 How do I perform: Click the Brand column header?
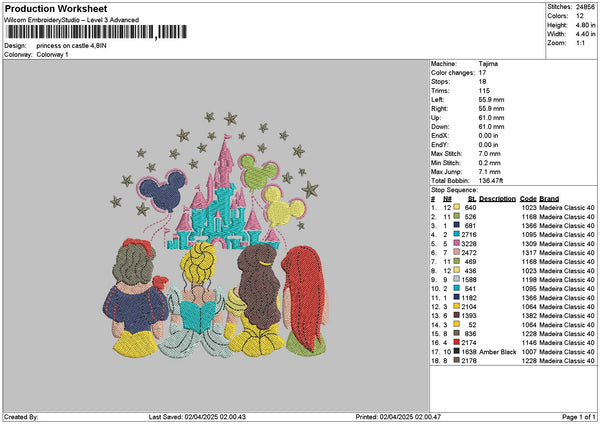coord(549,199)
